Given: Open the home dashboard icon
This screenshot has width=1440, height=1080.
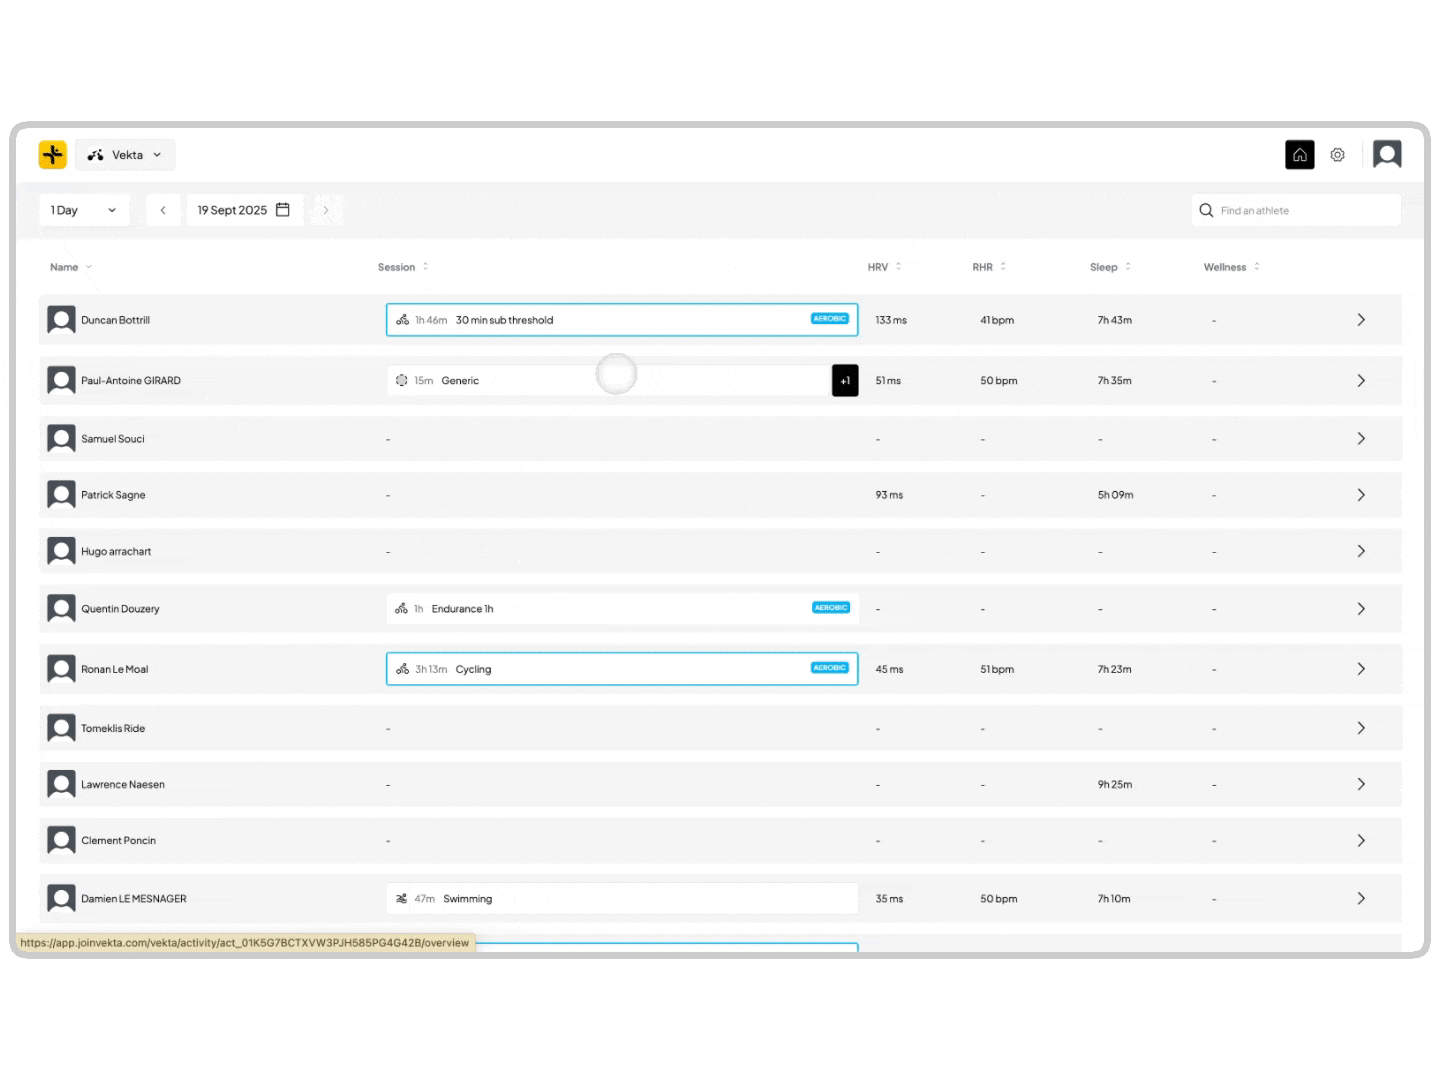Looking at the screenshot, I should coord(1299,155).
